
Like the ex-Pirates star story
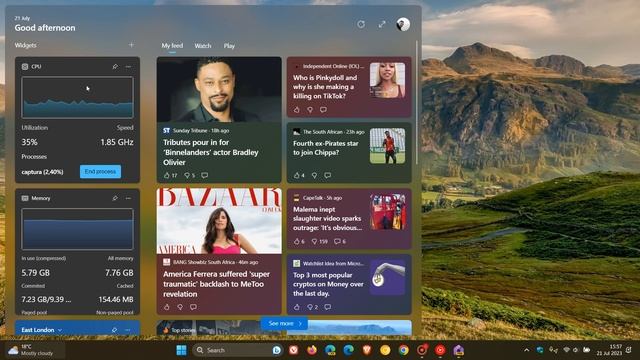297,176
